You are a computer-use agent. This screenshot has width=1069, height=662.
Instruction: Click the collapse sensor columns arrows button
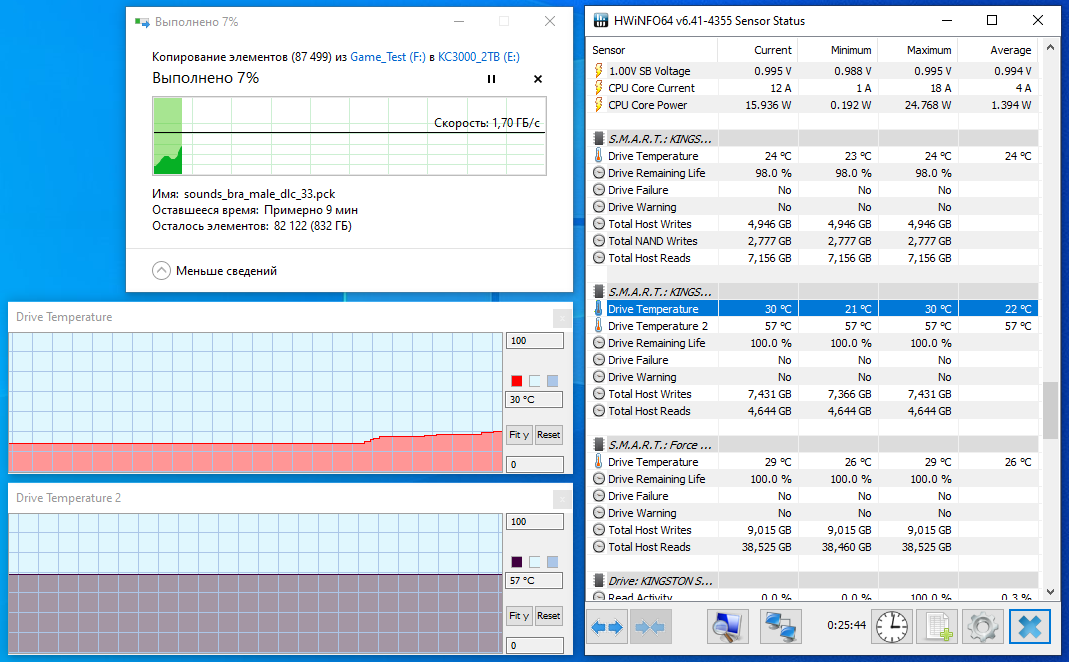pyautogui.click(x=650, y=627)
